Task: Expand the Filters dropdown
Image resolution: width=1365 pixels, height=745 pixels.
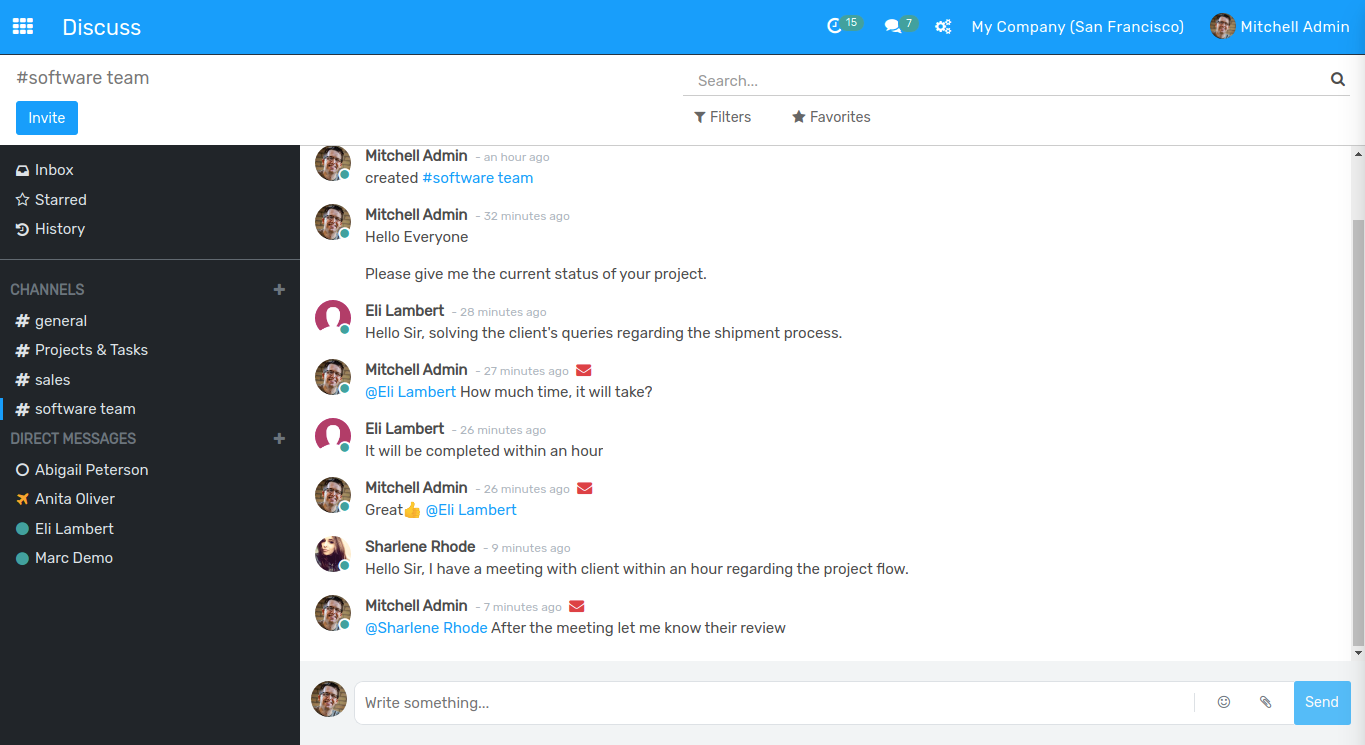Action: point(722,117)
